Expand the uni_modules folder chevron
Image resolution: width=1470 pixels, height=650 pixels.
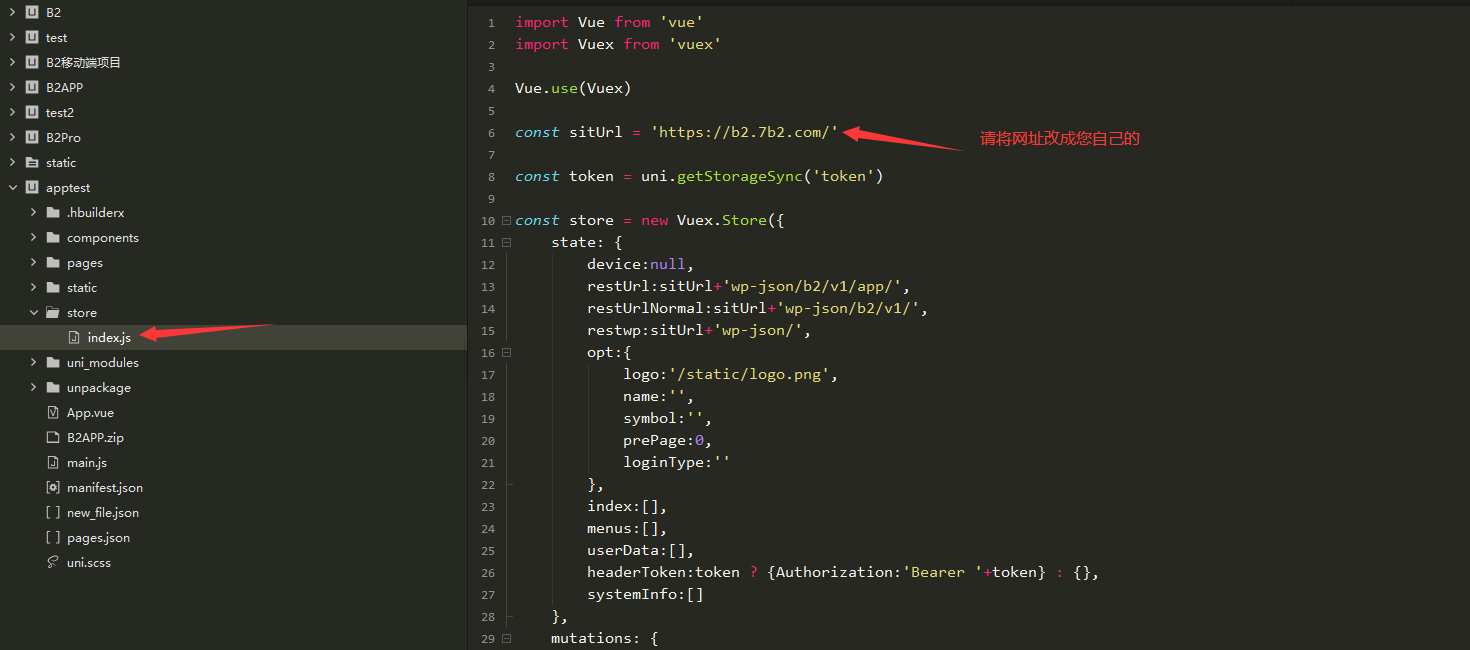(x=33, y=363)
